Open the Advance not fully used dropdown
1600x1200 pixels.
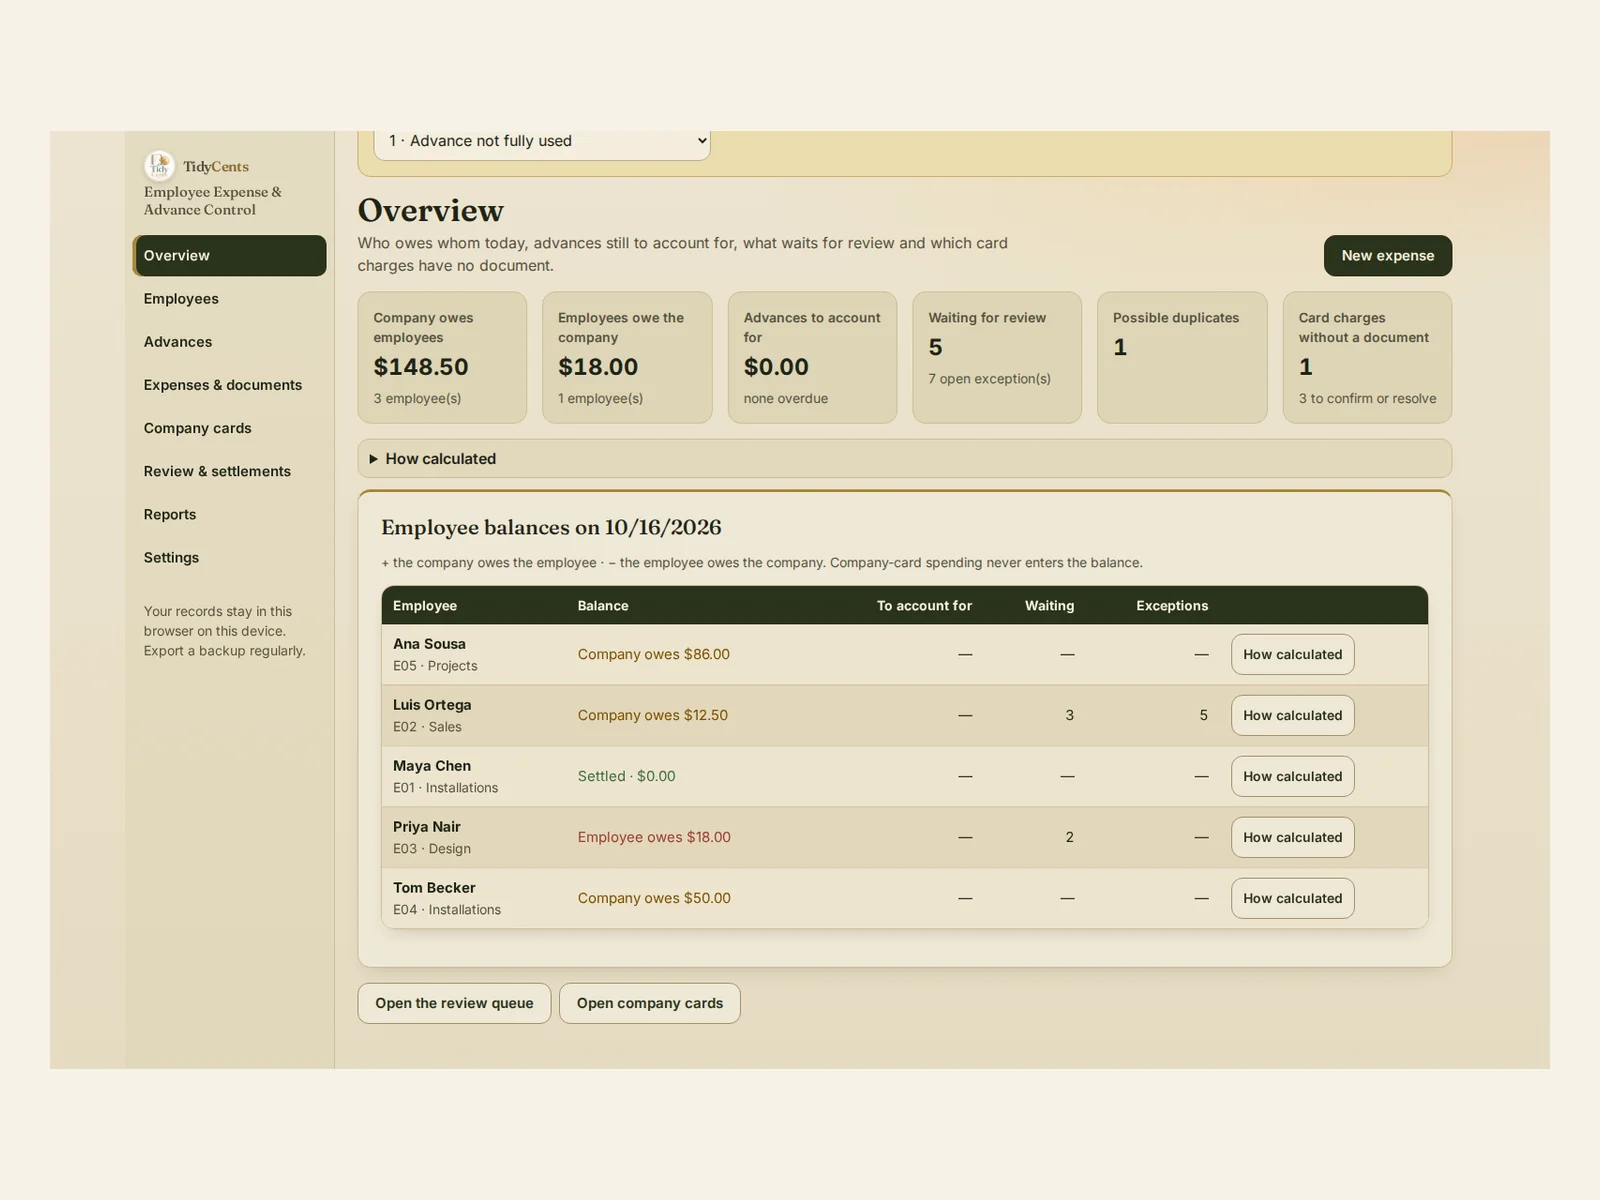coord(542,143)
